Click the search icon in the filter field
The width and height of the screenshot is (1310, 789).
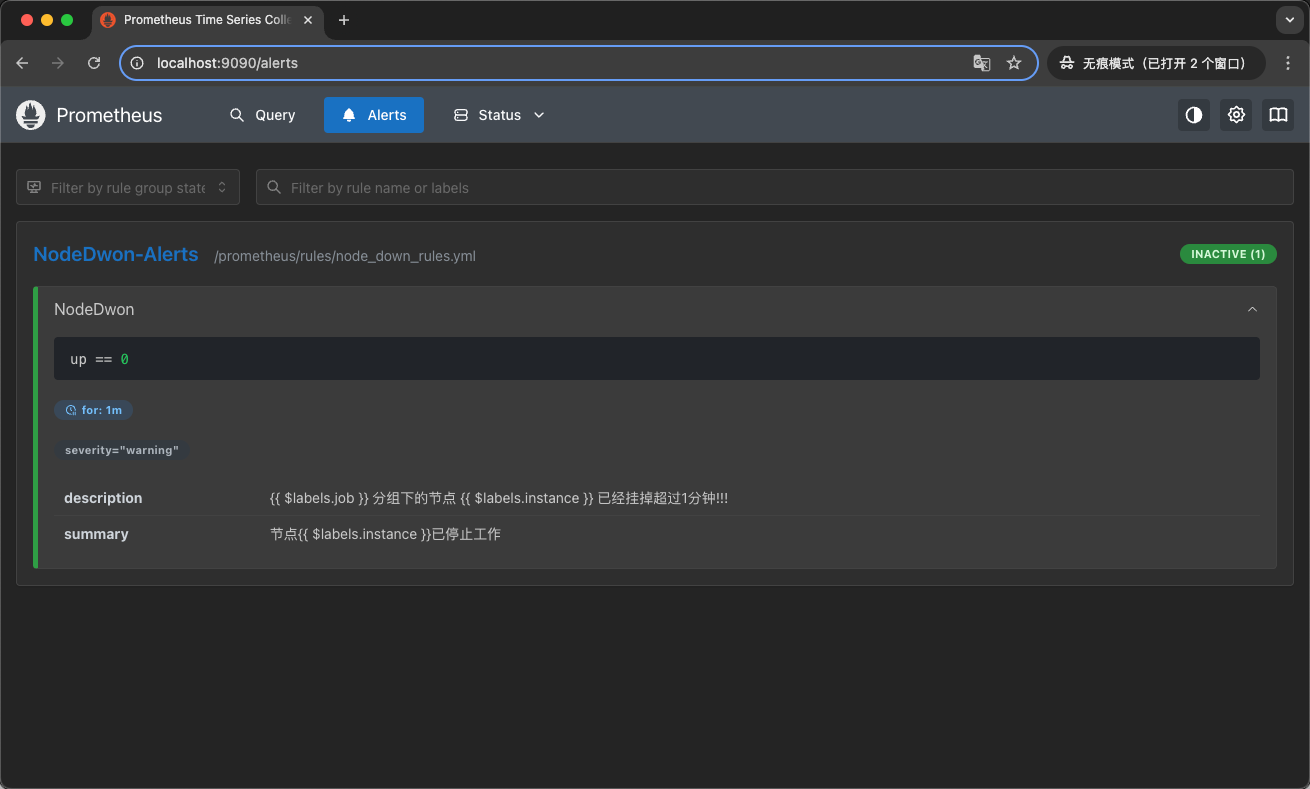274,187
